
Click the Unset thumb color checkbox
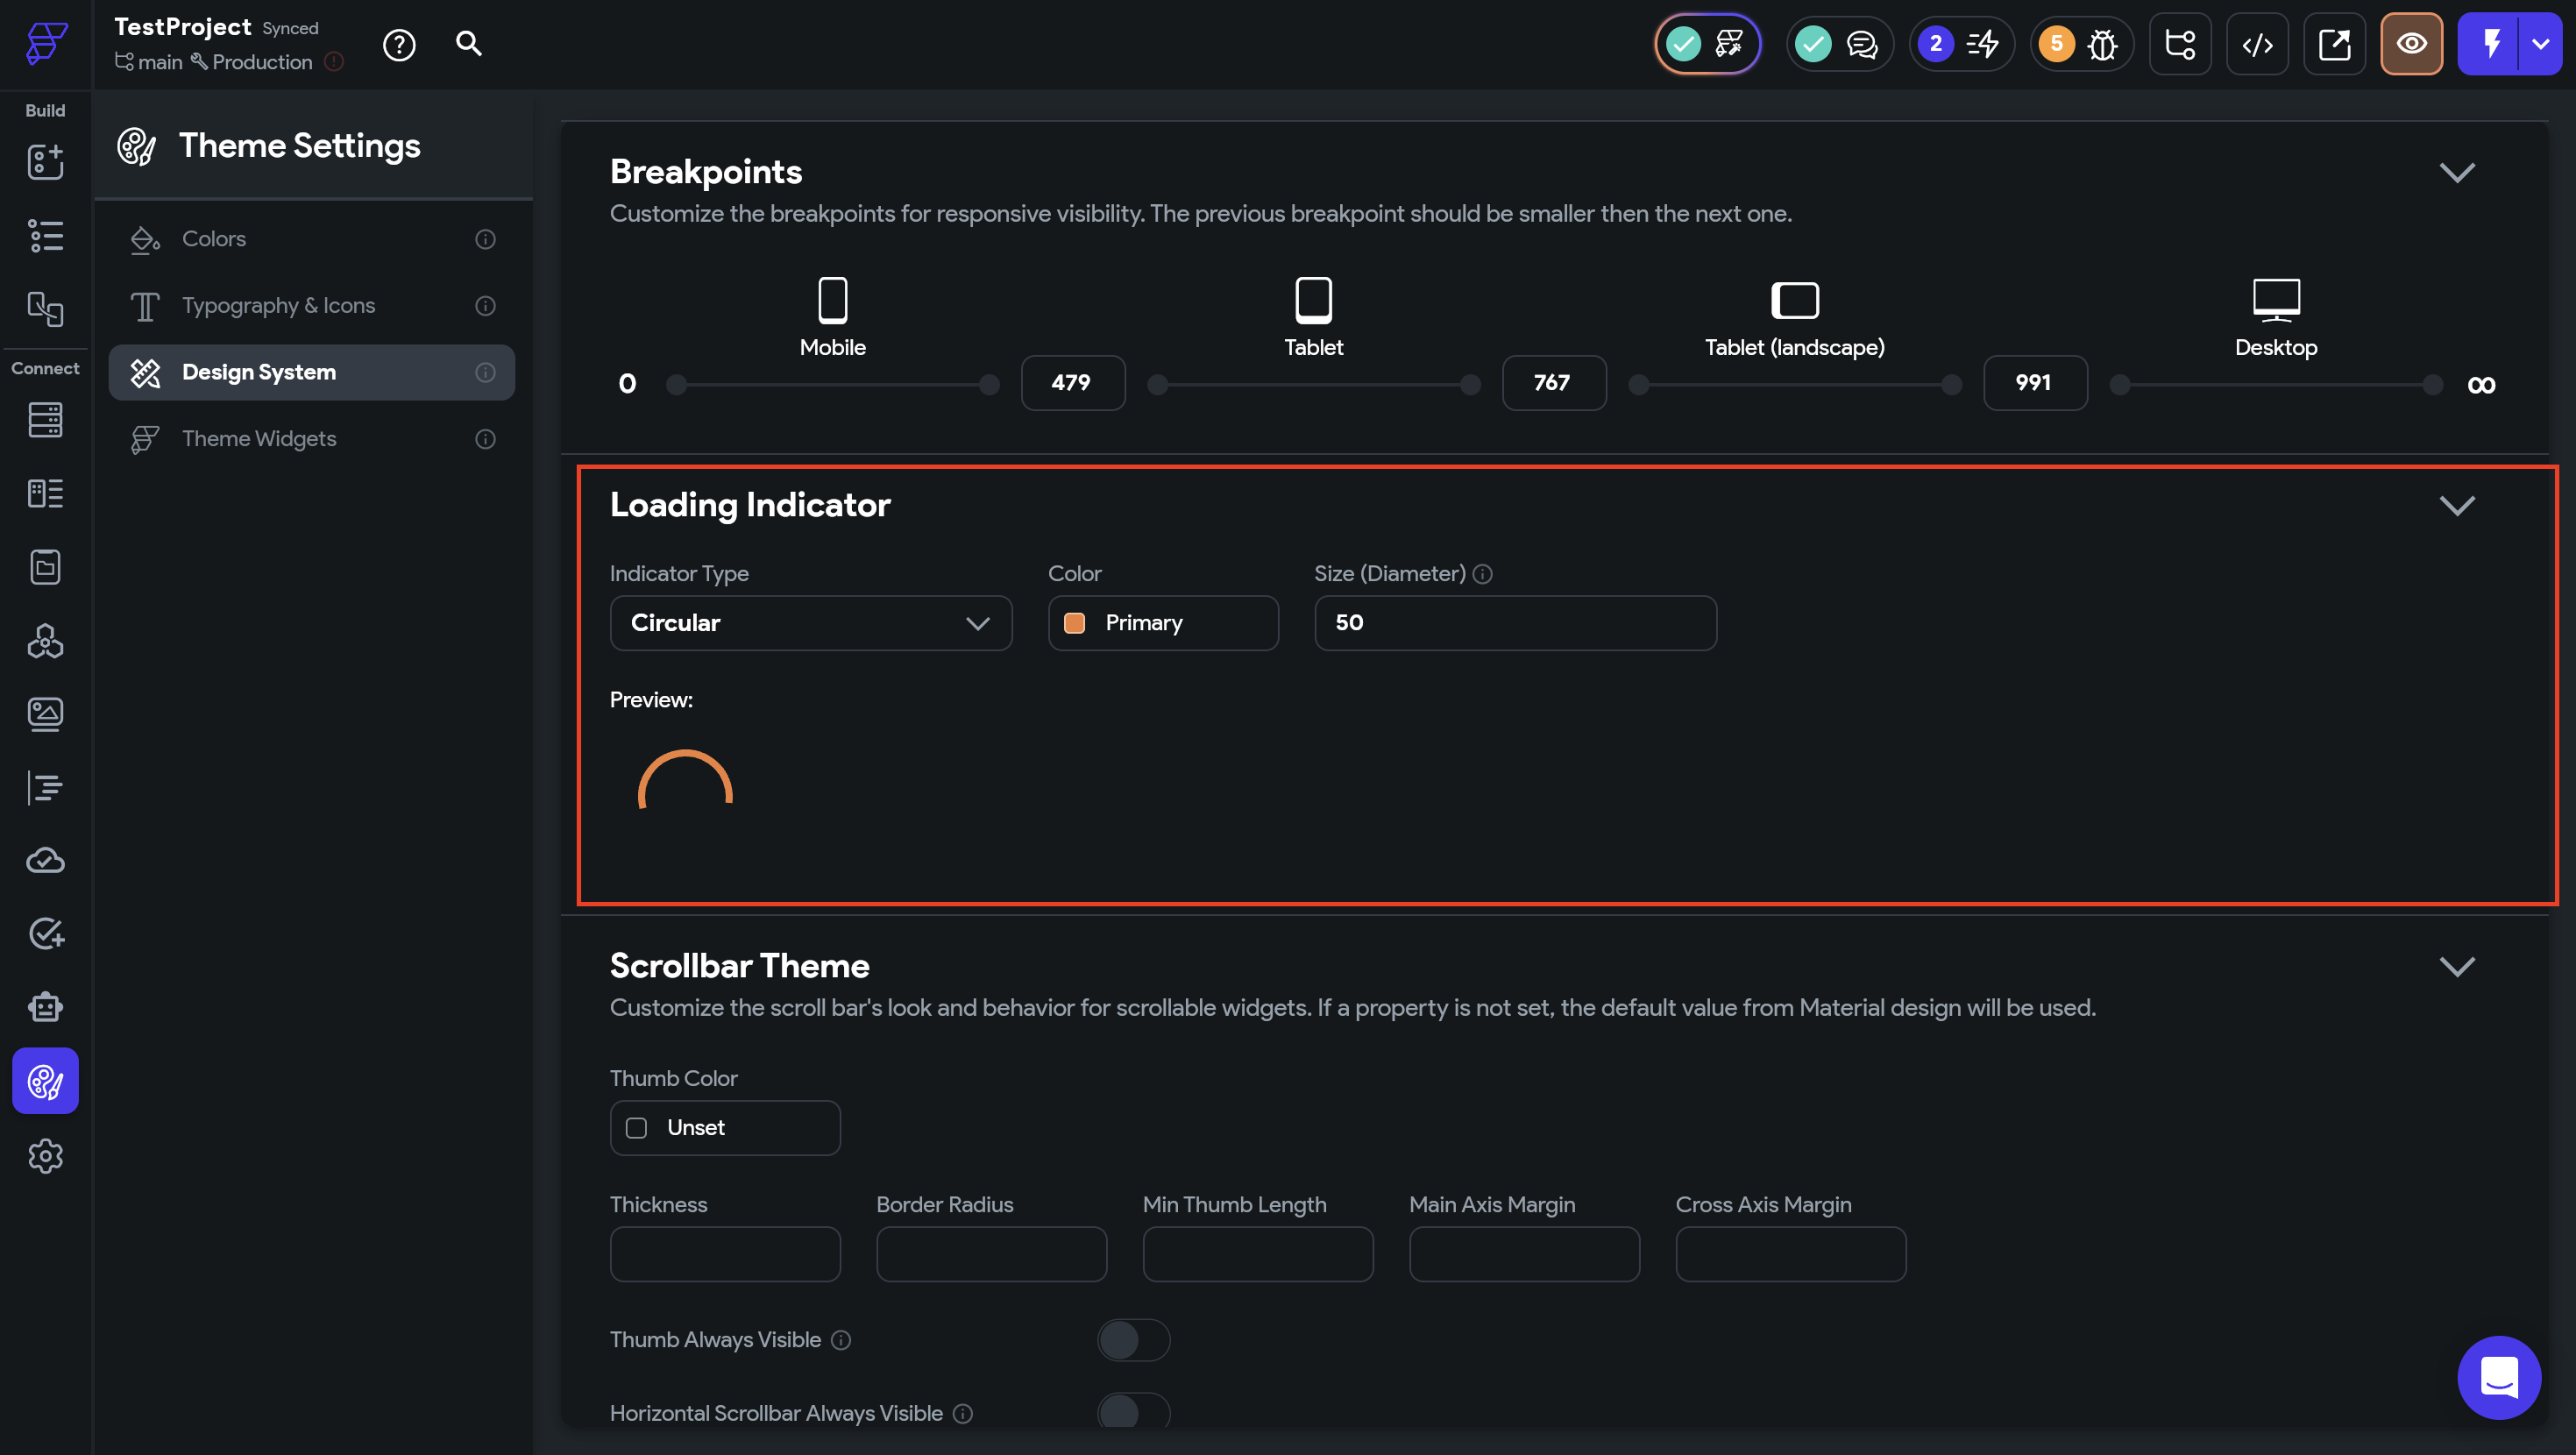click(636, 1128)
